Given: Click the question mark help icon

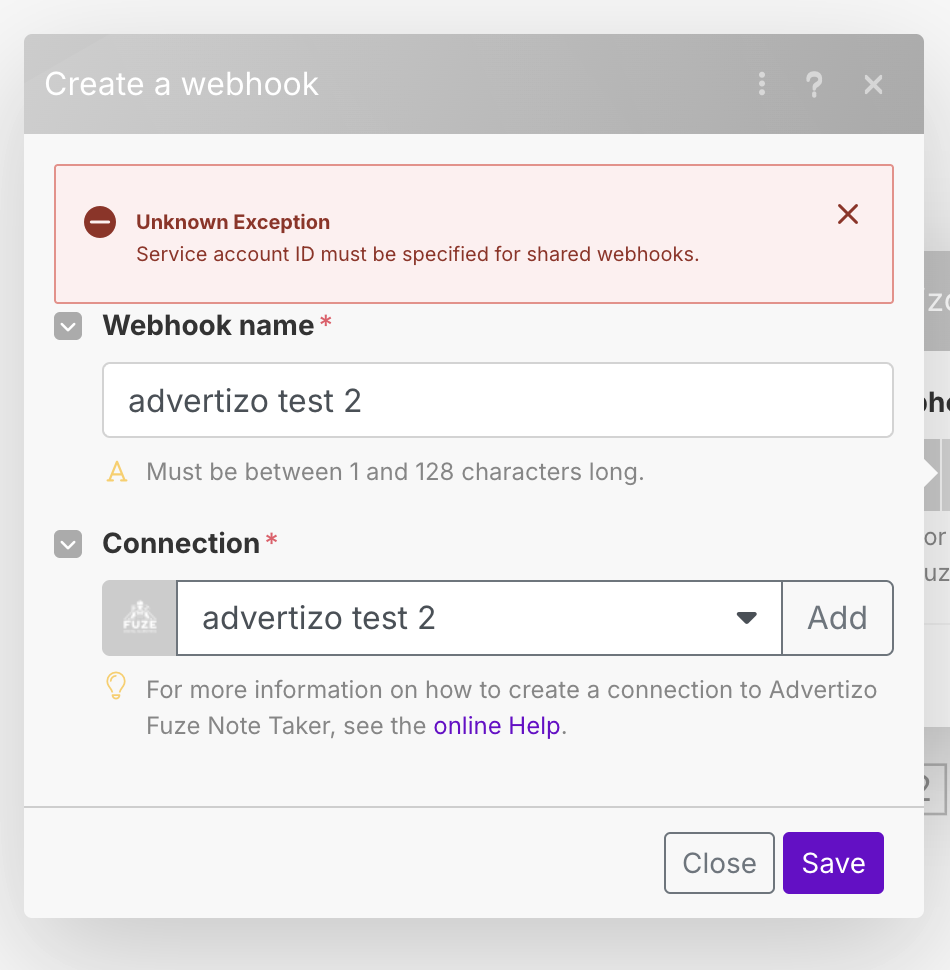Looking at the screenshot, I should click(814, 84).
